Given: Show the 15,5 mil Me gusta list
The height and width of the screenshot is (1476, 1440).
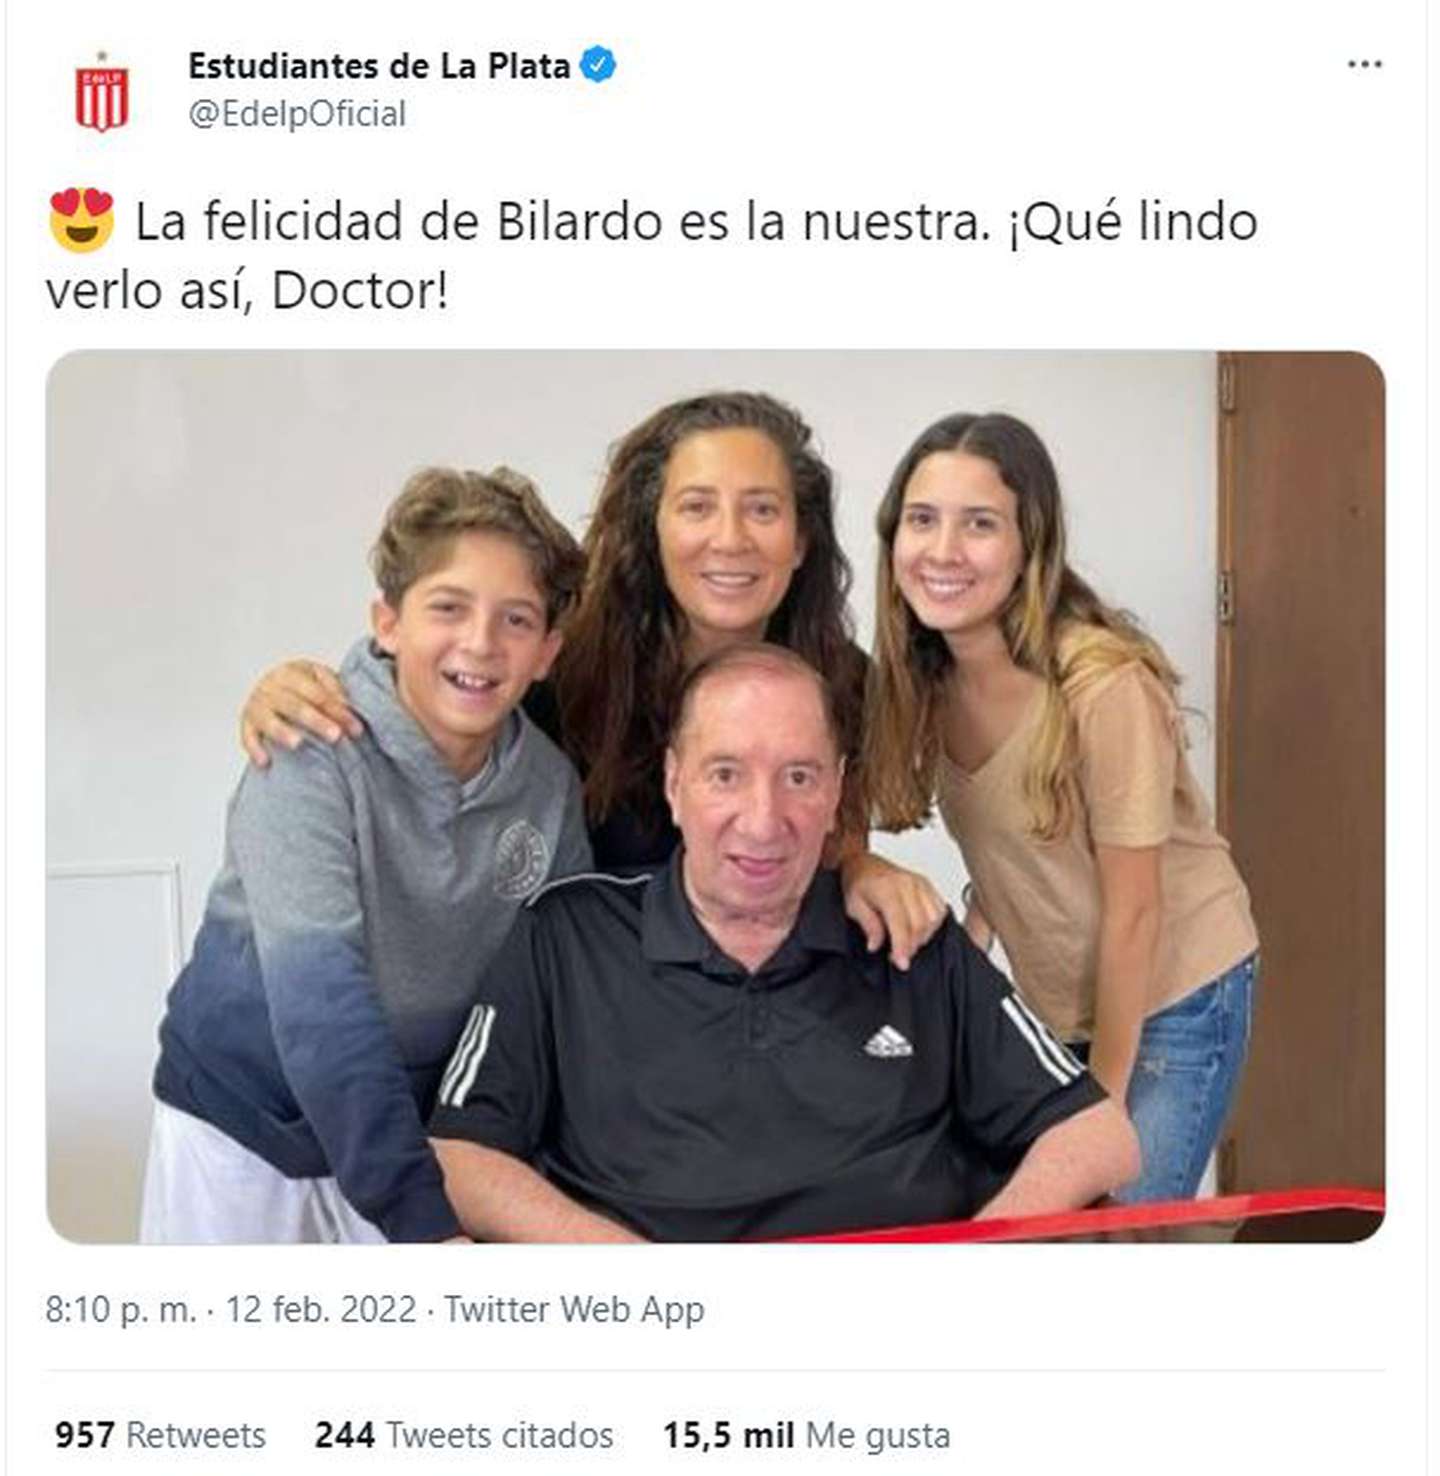Looking at the screenshot, I should pyautogui.click(x=807, y=1436).
